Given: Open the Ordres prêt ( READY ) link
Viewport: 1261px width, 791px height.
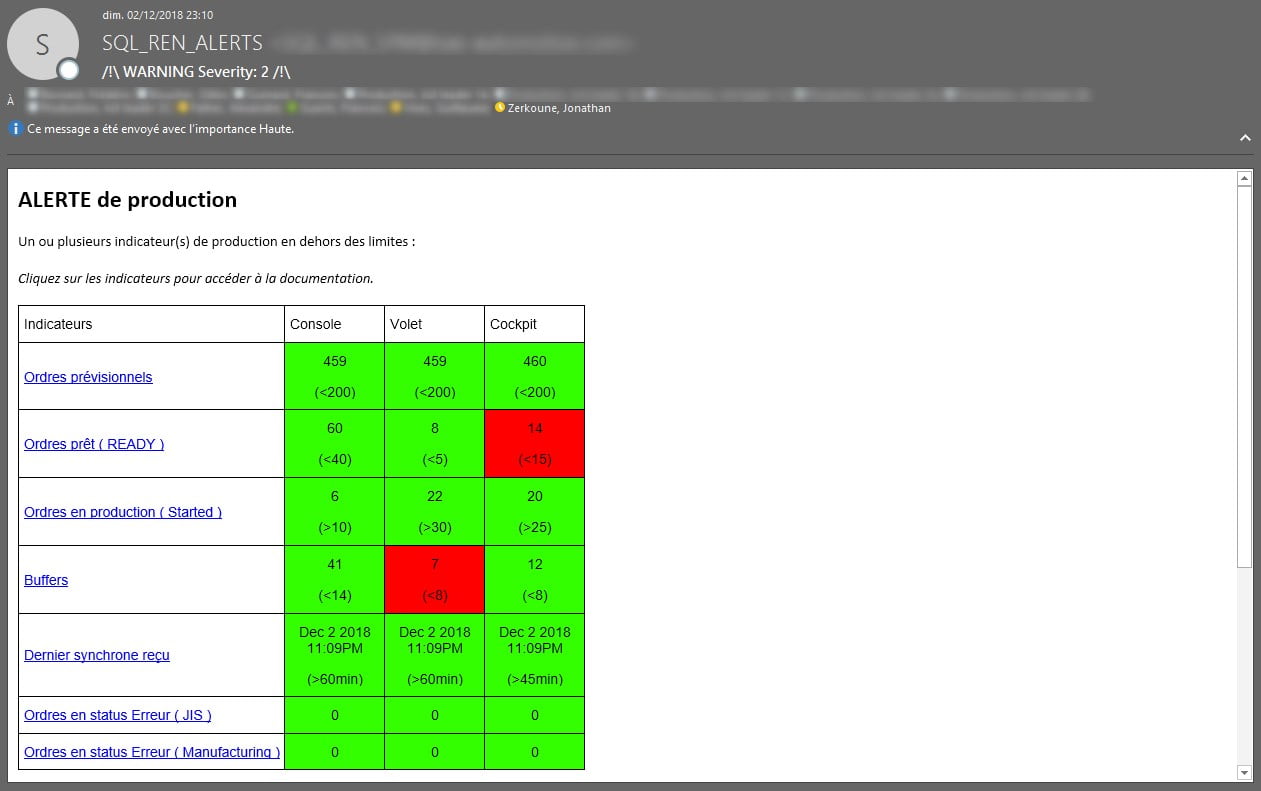Looking at the screenshot, I should point(94,444).
